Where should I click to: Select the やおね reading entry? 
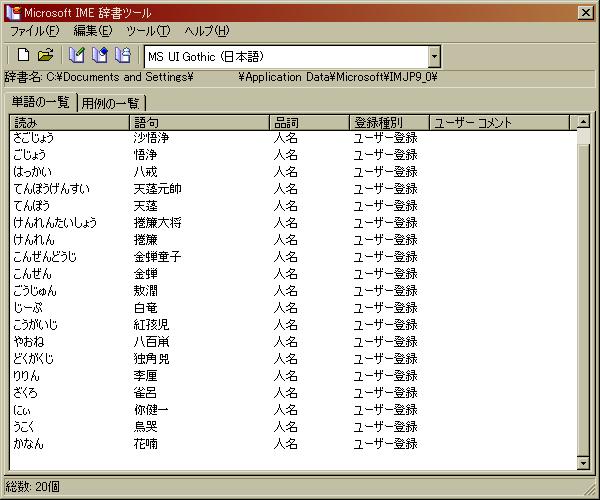[x=29, y=342]
